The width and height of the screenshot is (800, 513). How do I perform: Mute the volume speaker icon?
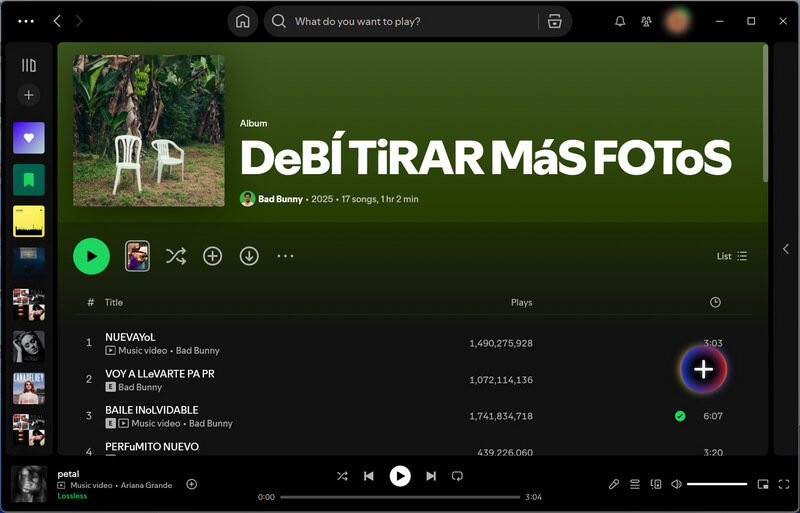point(677,484)
